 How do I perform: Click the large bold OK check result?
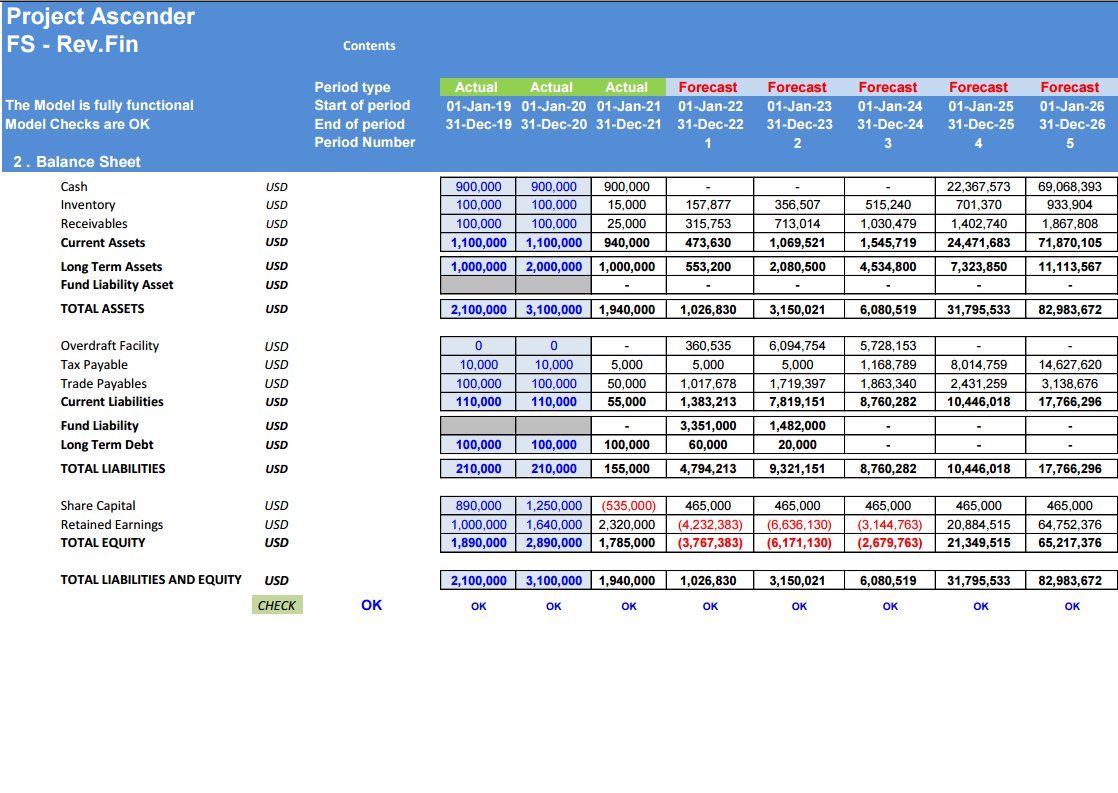tap(371, 605)
